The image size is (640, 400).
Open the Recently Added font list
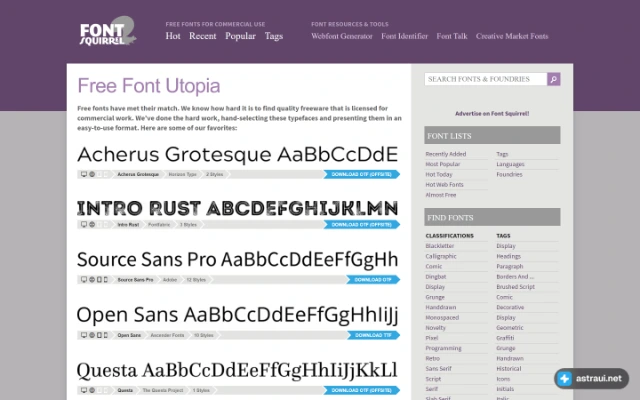tap(446, 154)
